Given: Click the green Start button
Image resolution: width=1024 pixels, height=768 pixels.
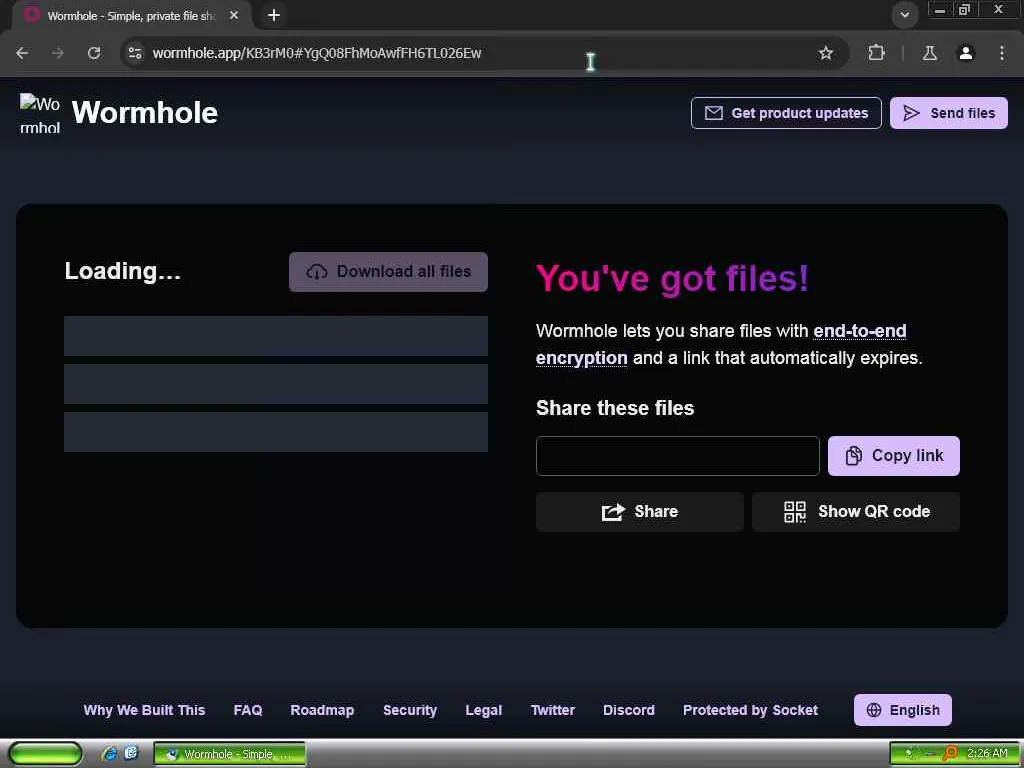Looking at the screenshot, I should click(x=45, y=754).
